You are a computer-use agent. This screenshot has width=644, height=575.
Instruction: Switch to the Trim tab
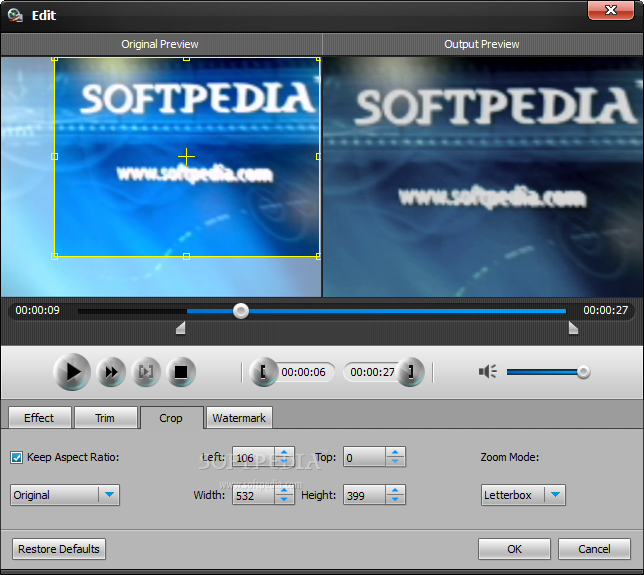point(105,418)
